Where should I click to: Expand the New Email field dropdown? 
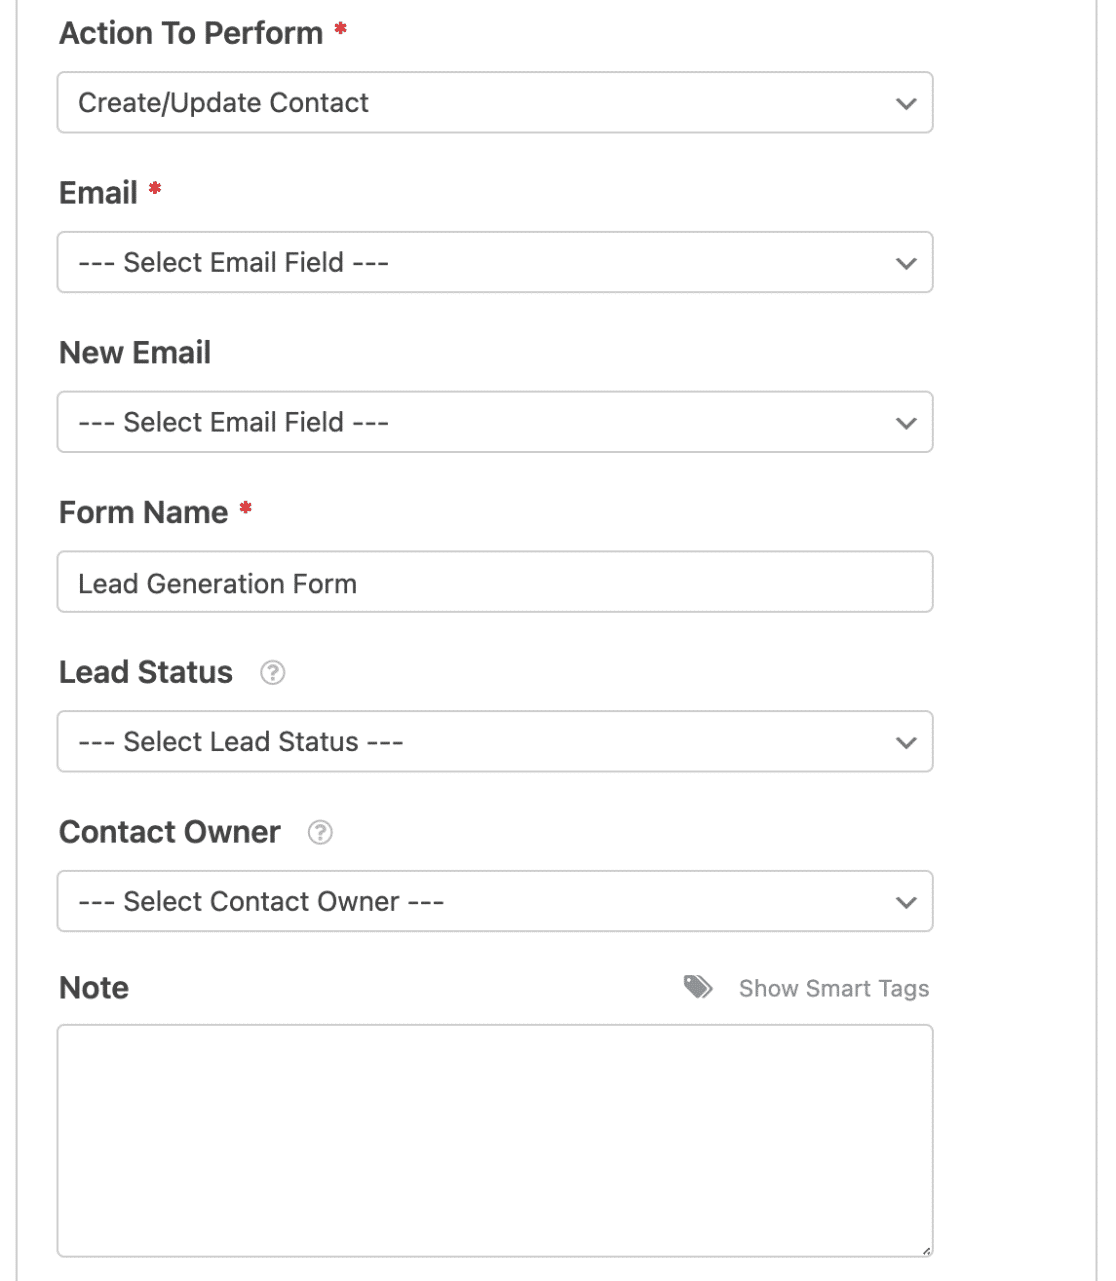(494, 423)
